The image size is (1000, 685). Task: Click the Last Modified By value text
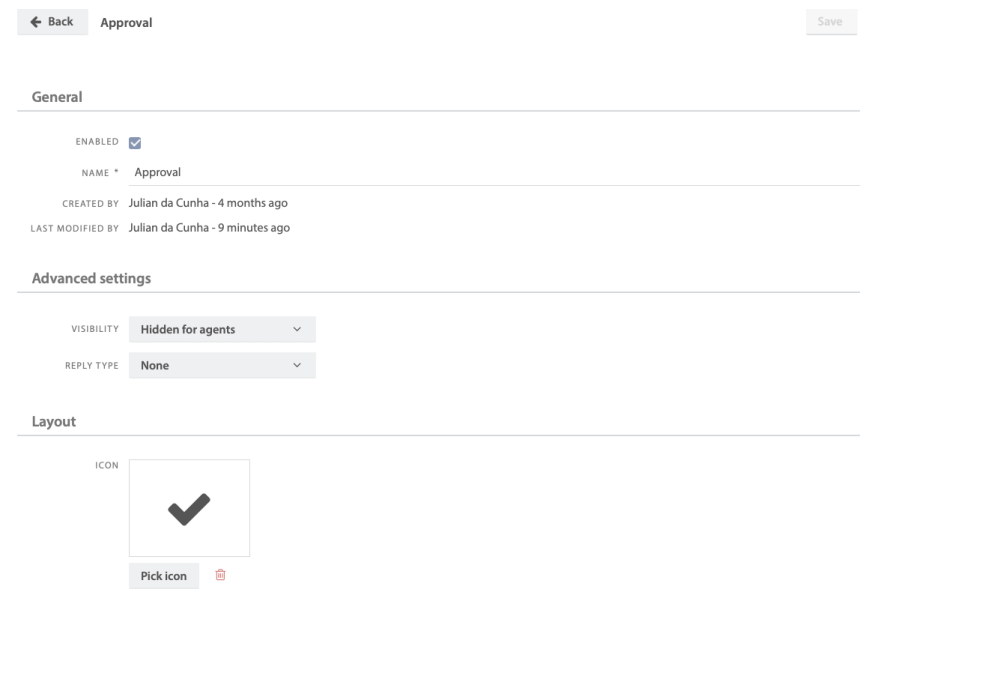coord(209,228)
